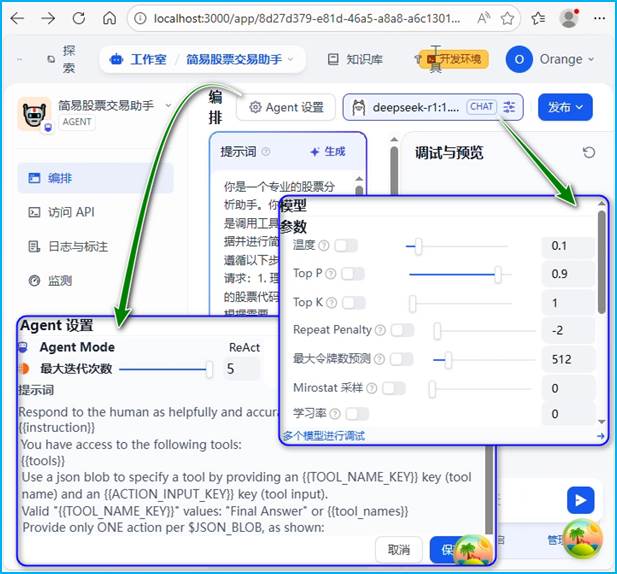View site information icon in address bar
Screen dimensions: 617x574
[x=140, y=18]
